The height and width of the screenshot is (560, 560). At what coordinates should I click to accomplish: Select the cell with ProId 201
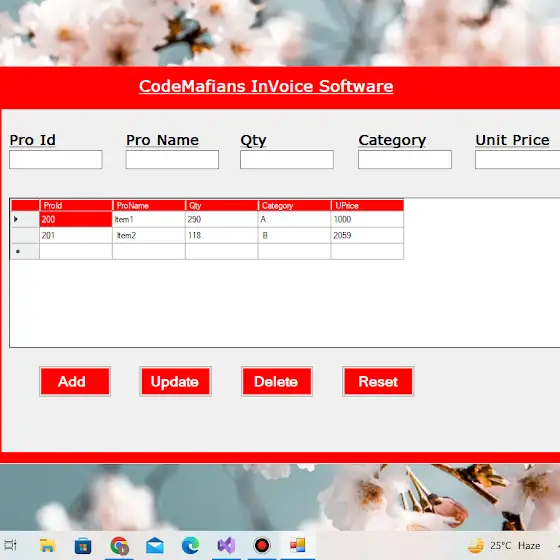pyautogui.click(x=76, y=235)
